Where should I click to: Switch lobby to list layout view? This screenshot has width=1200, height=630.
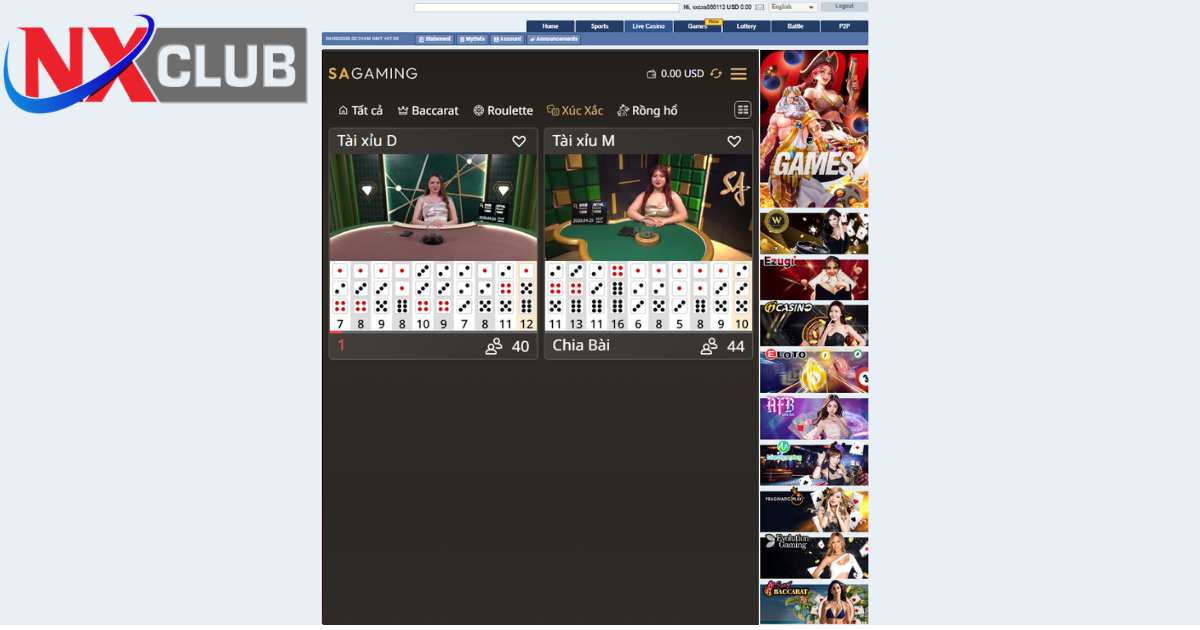(742, 110)
